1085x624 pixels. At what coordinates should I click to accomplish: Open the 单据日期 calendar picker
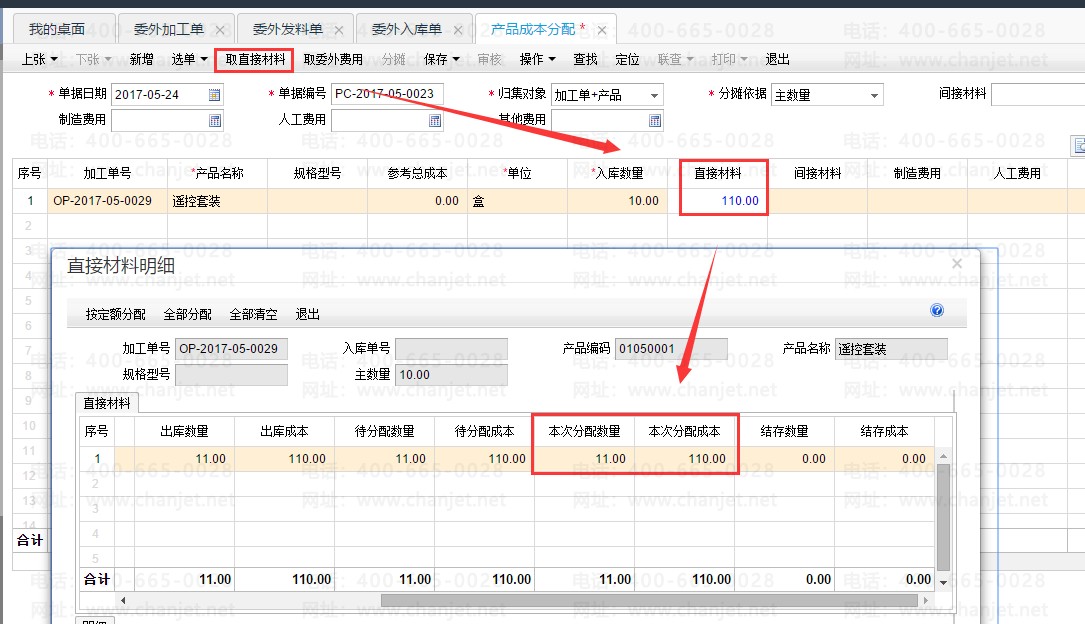tap(214, 95)
